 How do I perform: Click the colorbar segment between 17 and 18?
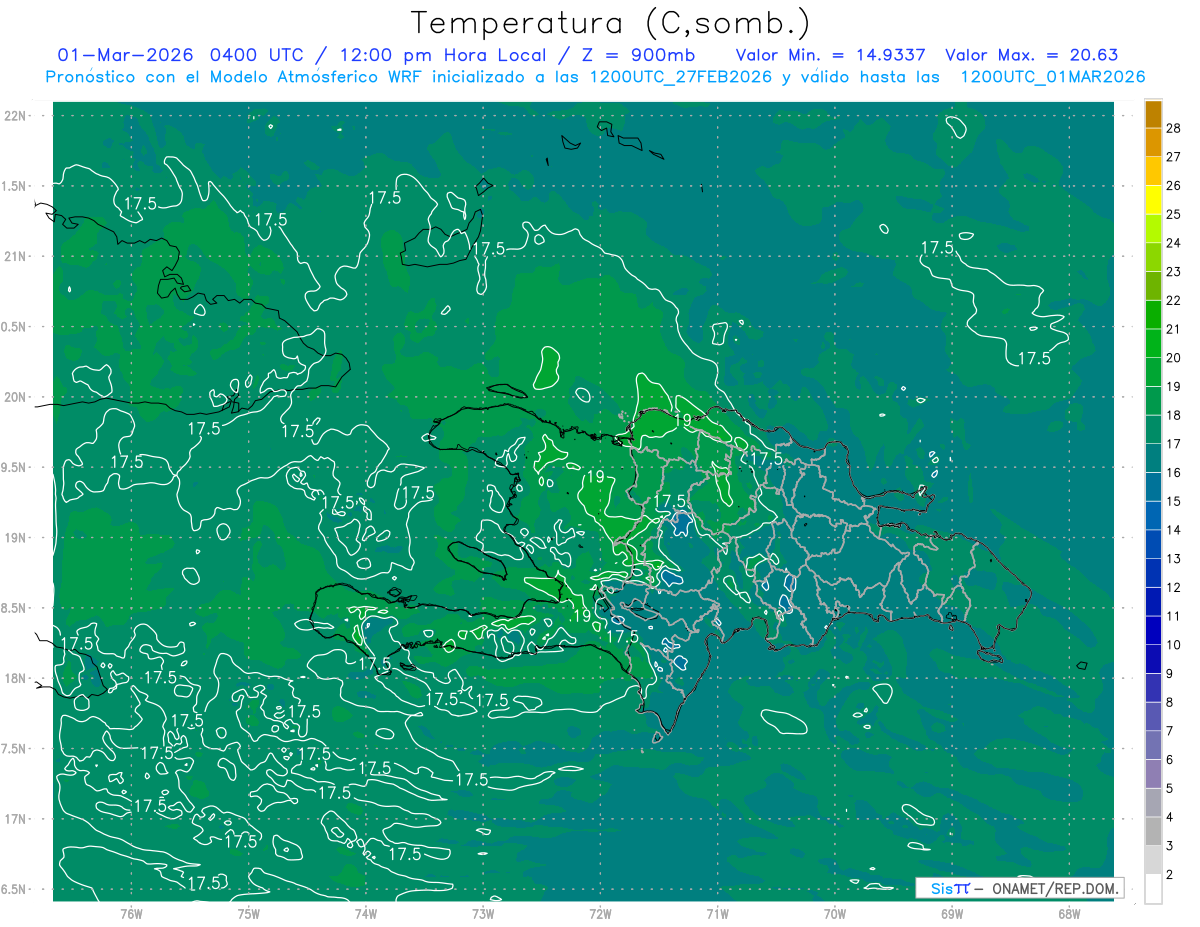pyautogui.click(x=1153, y=429)
